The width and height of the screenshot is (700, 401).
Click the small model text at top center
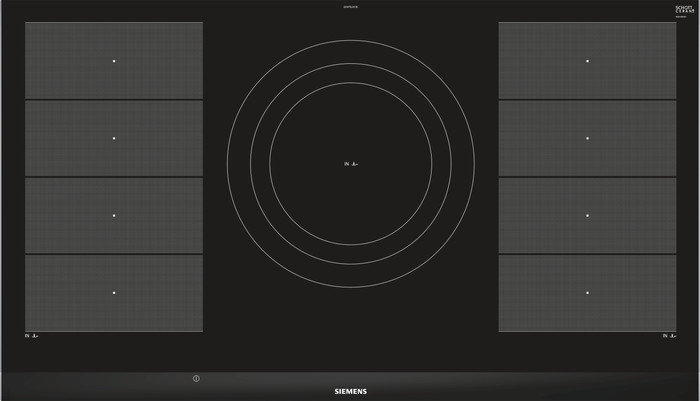point(350,7)
